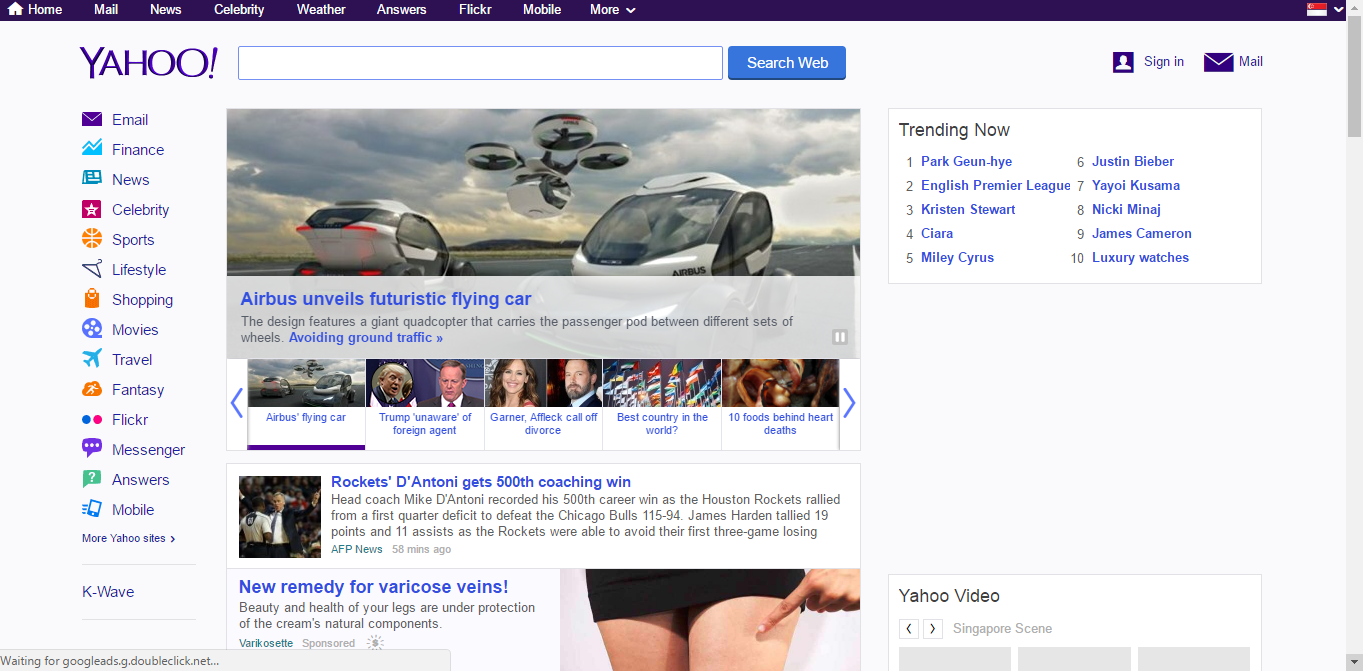Go to previous carousel stories arrow
The image size is (1363, 671).
tap(237, 403)
